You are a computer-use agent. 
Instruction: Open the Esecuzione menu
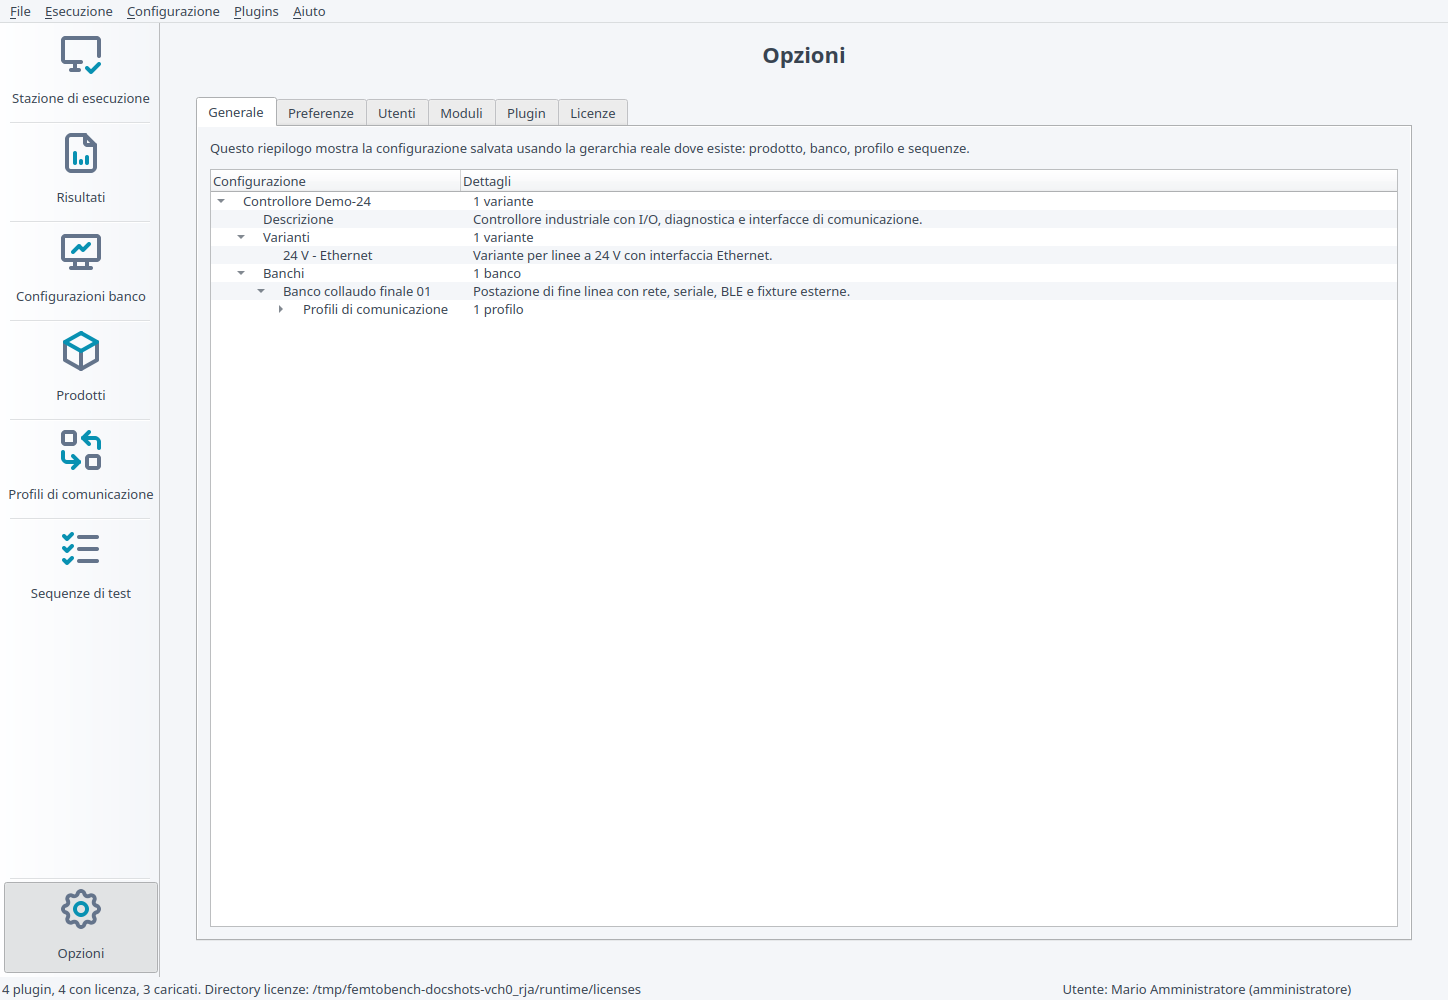coord(79,11)
